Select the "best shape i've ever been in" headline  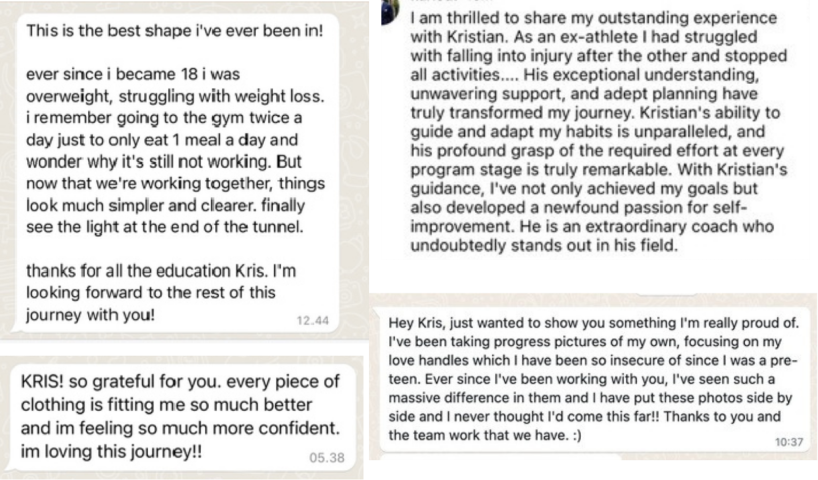175,31
